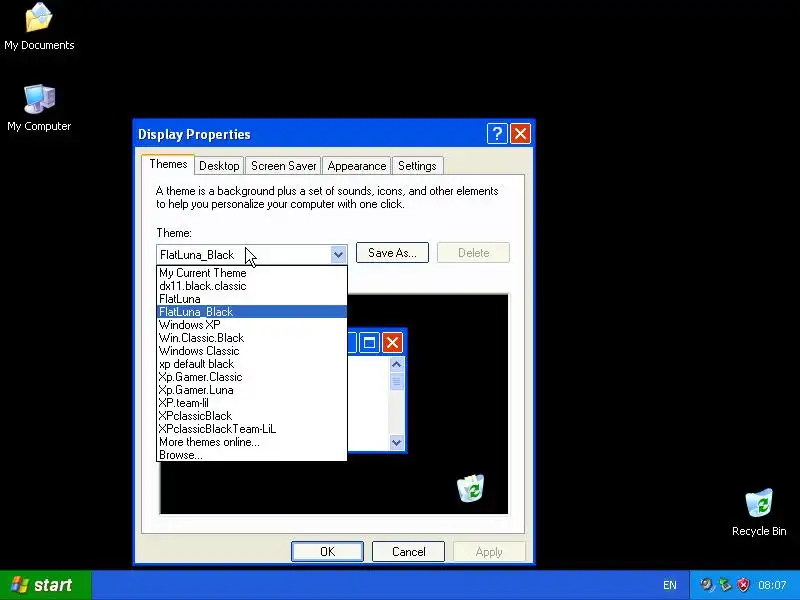Screen dimensions: 800x600
Task: Select the Recycle Bin desktop icon
Action: [759, 513]
